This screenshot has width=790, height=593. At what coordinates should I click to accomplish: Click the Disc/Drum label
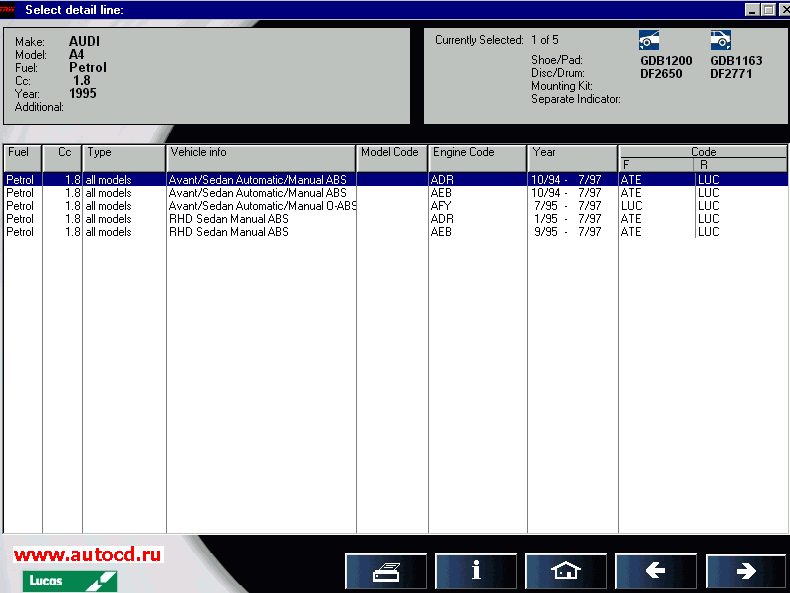(558, 73)
